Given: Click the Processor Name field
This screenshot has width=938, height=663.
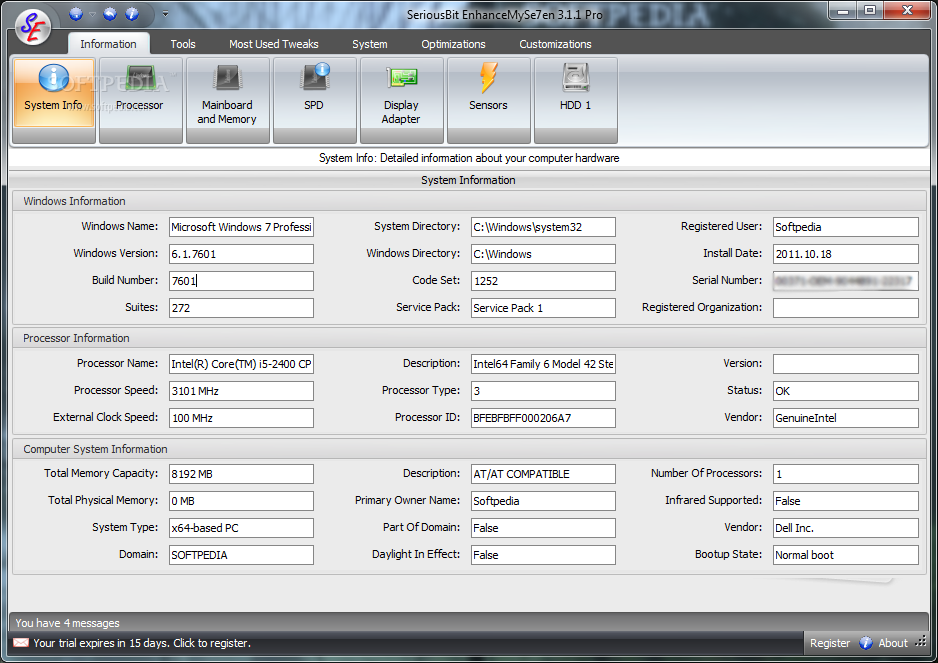Looking at the screenshot, I should 241,364.
